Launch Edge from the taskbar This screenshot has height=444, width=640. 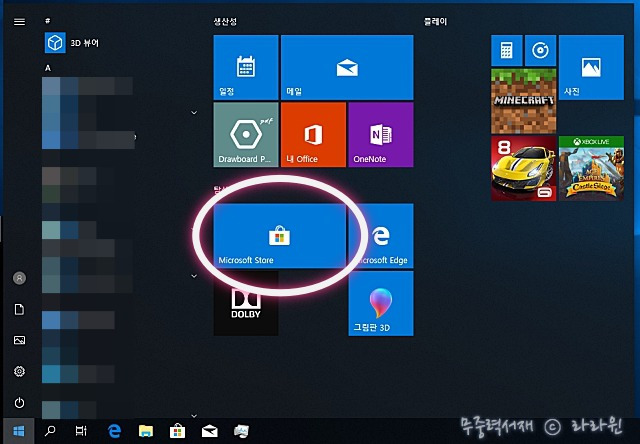click(x=114, y=431)
